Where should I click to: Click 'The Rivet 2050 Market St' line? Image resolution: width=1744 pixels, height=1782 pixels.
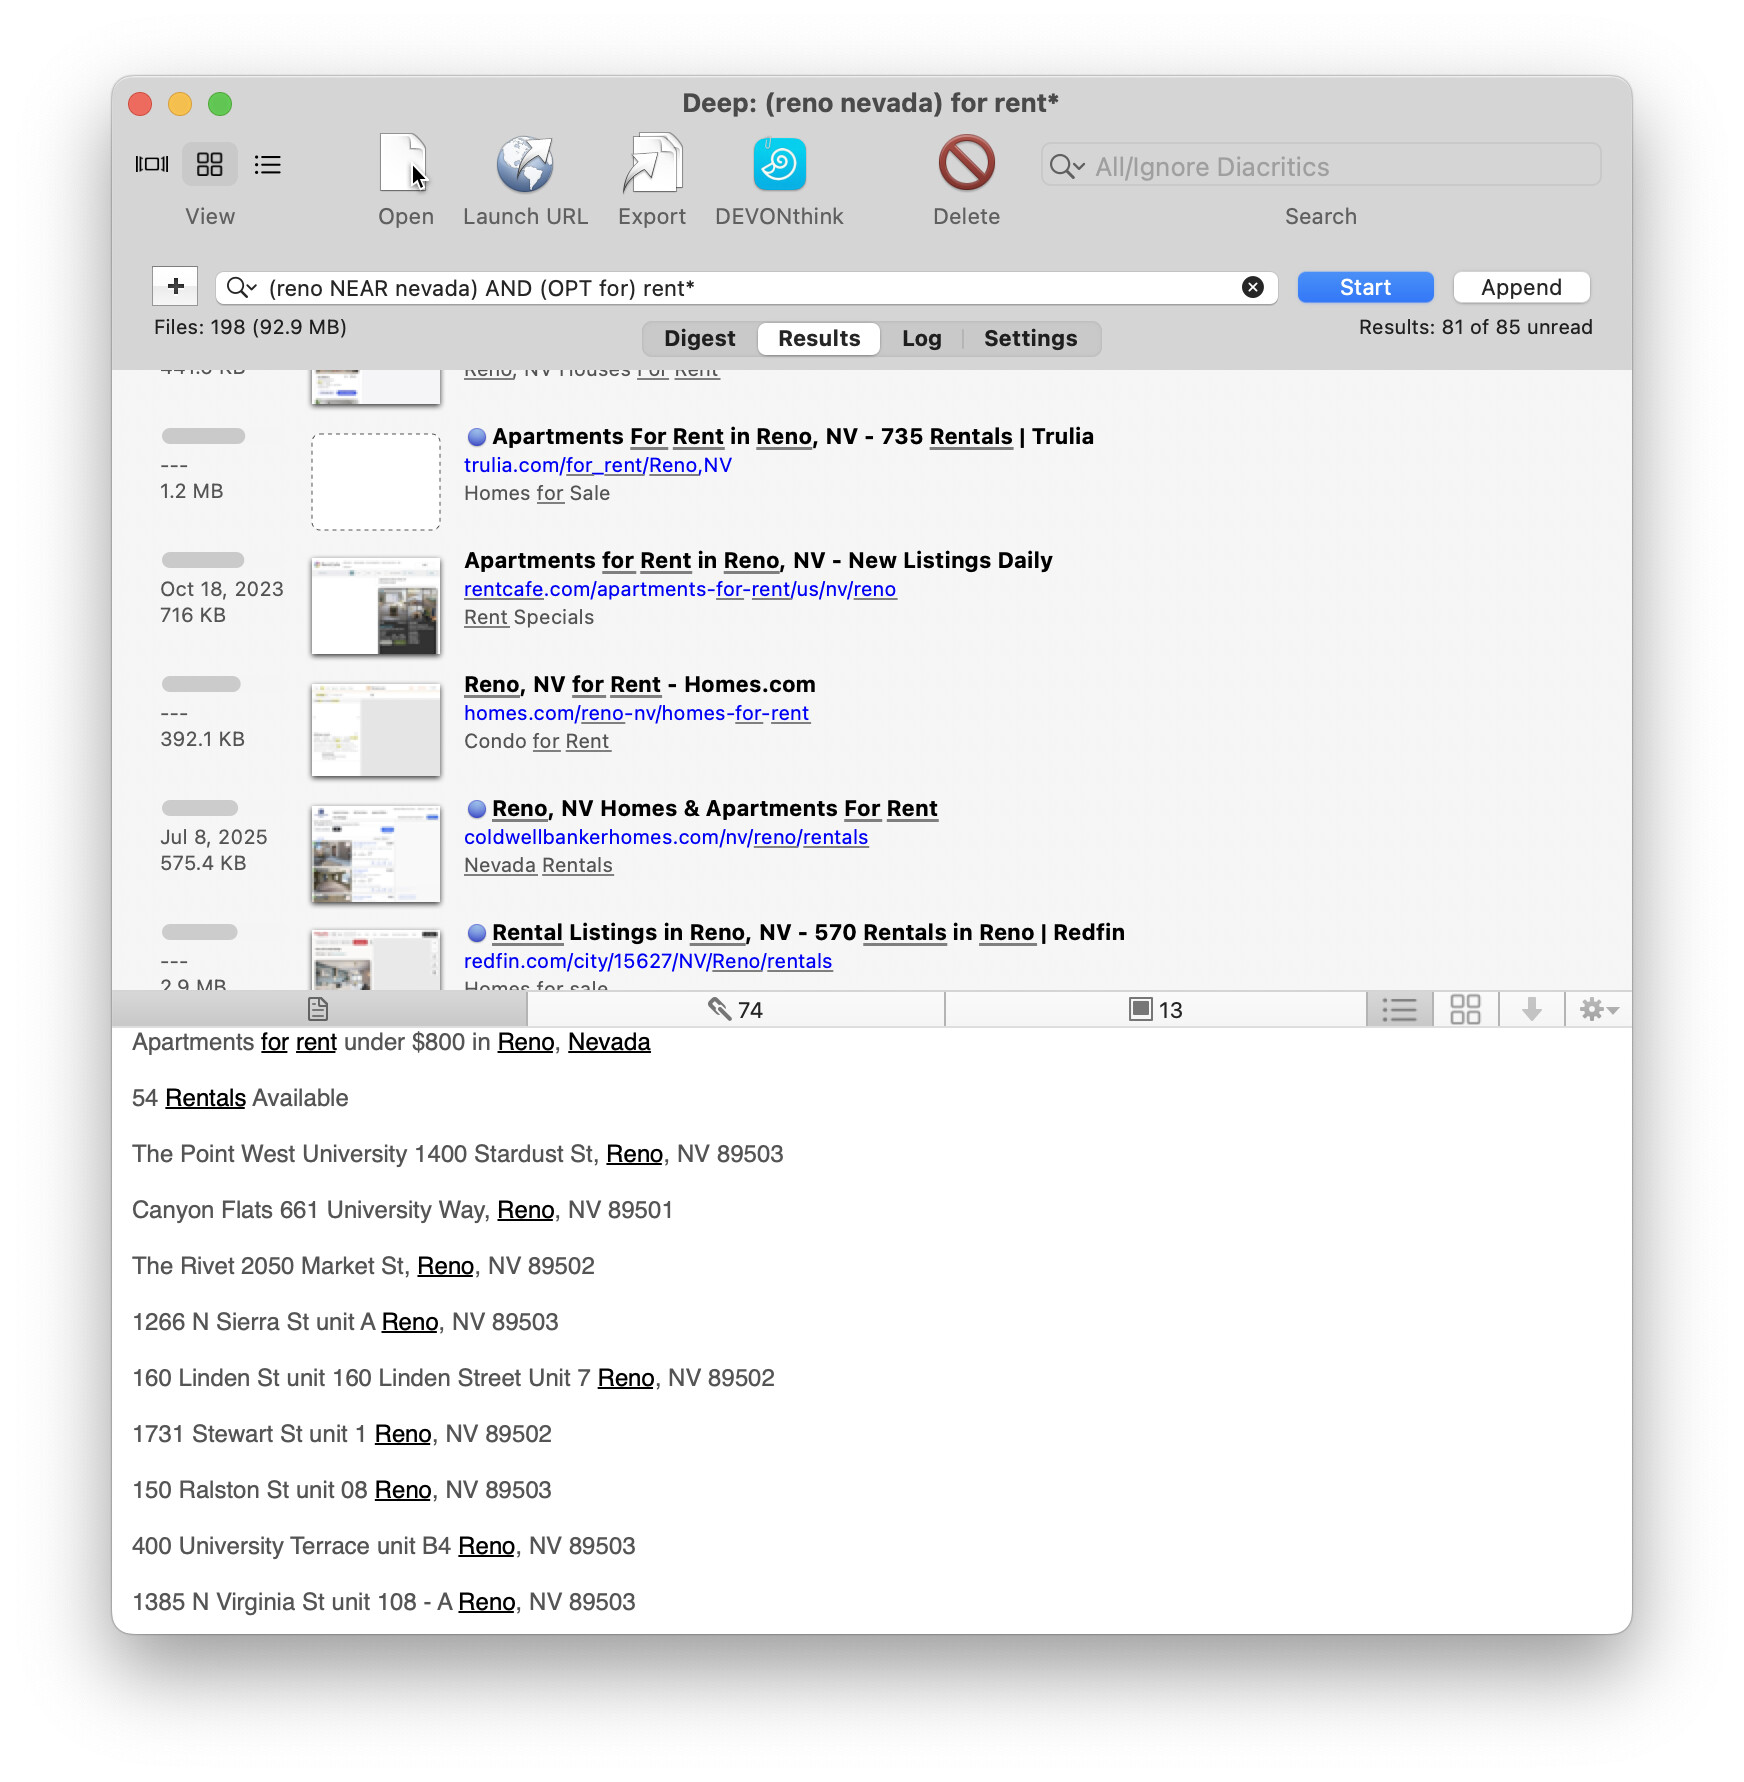pyautogui.click(x=363, y=1266)
